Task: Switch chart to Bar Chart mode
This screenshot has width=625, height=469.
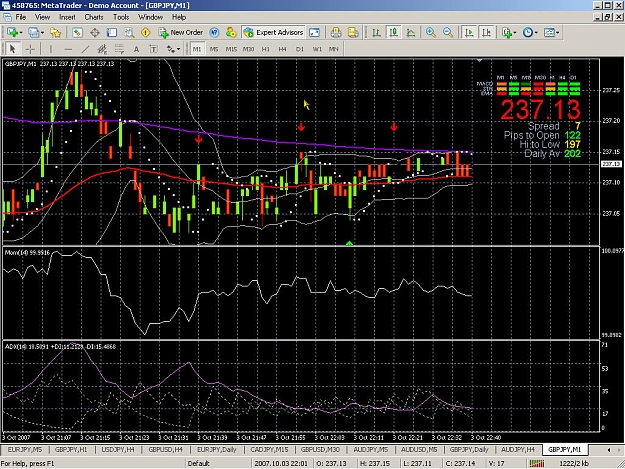Action: coord(376,32)
